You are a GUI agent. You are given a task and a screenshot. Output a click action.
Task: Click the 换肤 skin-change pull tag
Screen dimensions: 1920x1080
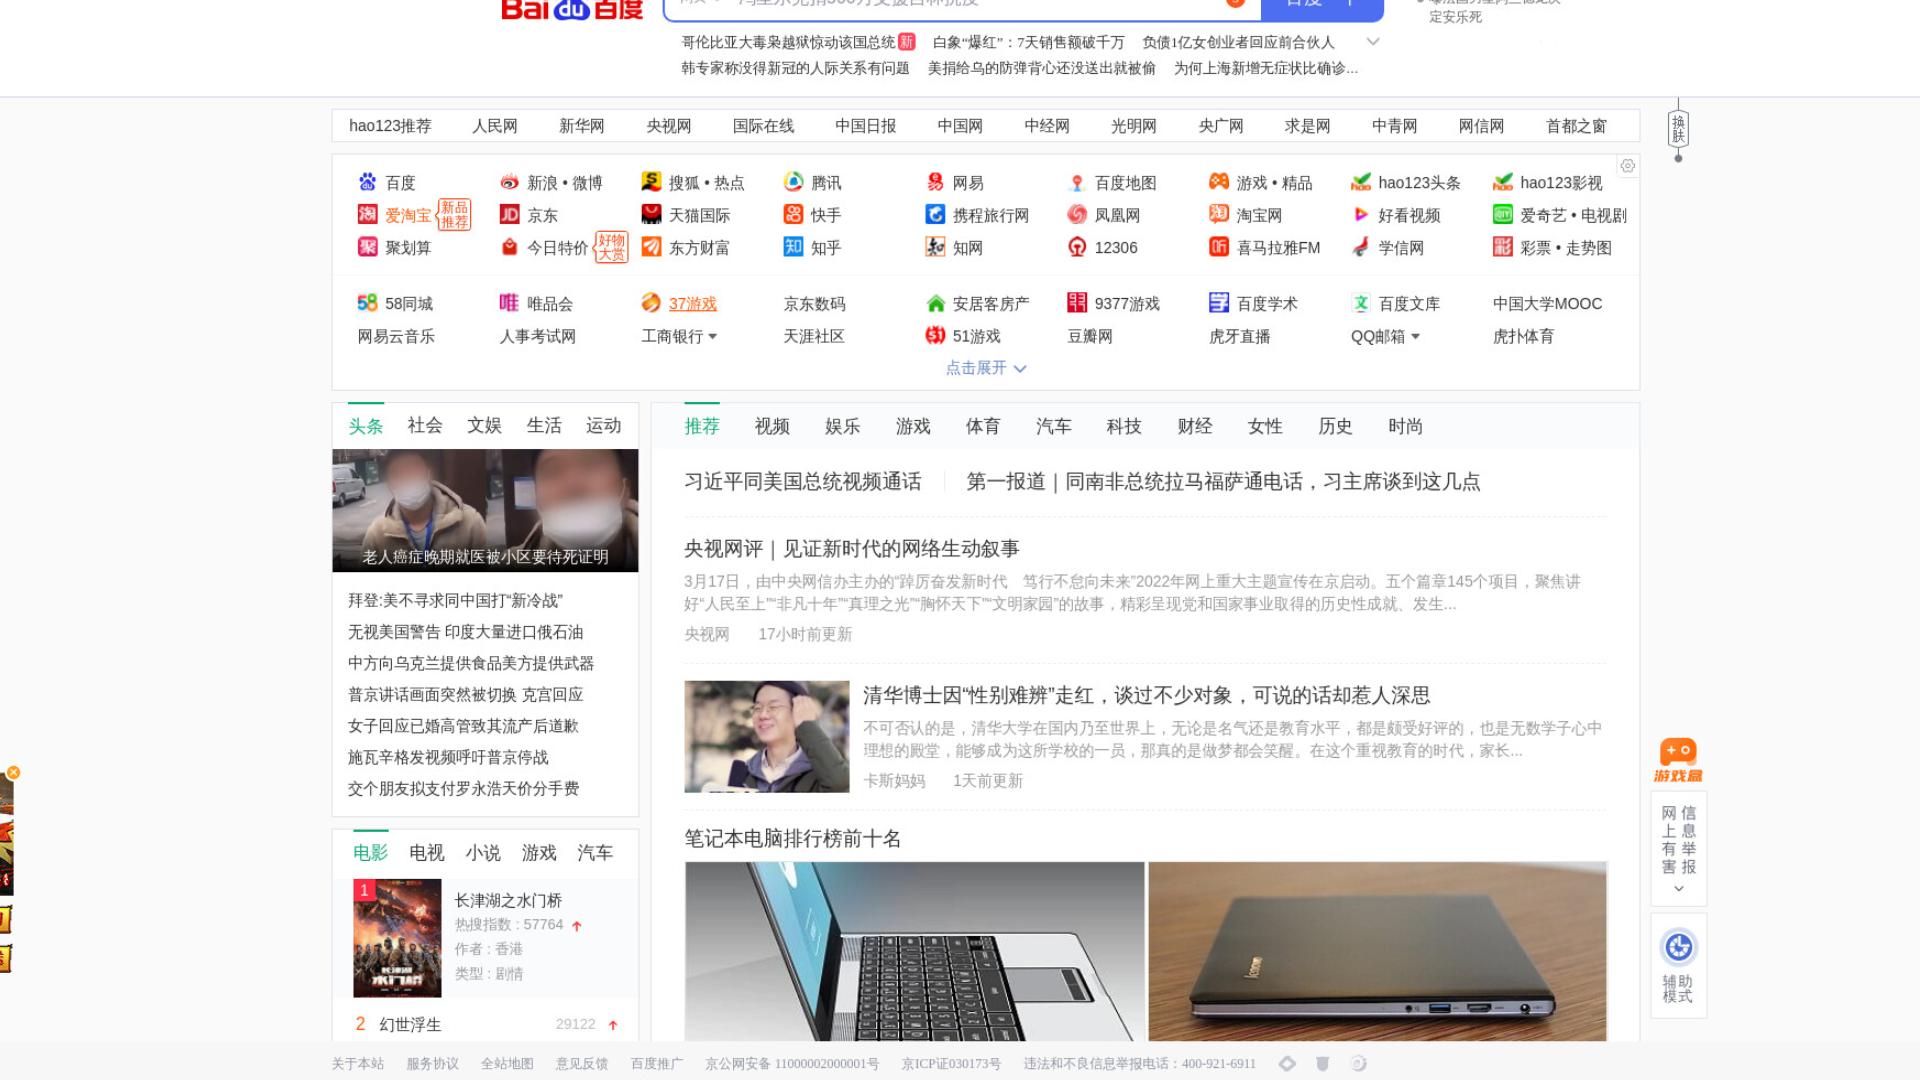tap(1678, 130)
